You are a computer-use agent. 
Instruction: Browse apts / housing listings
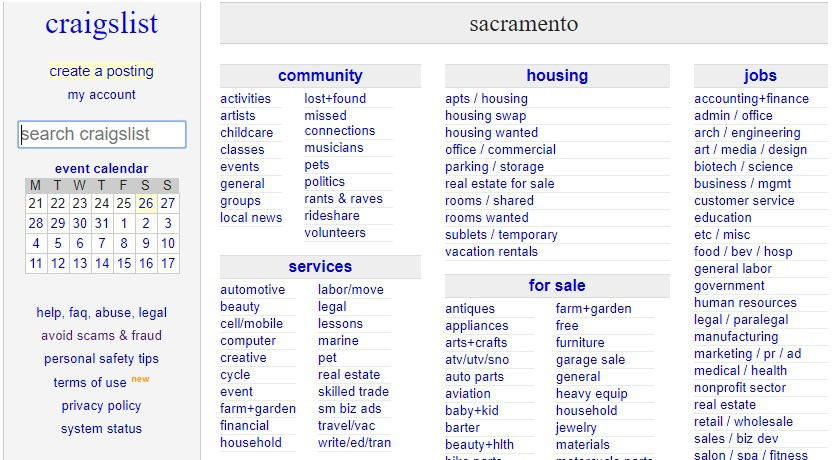coord(486,99)
